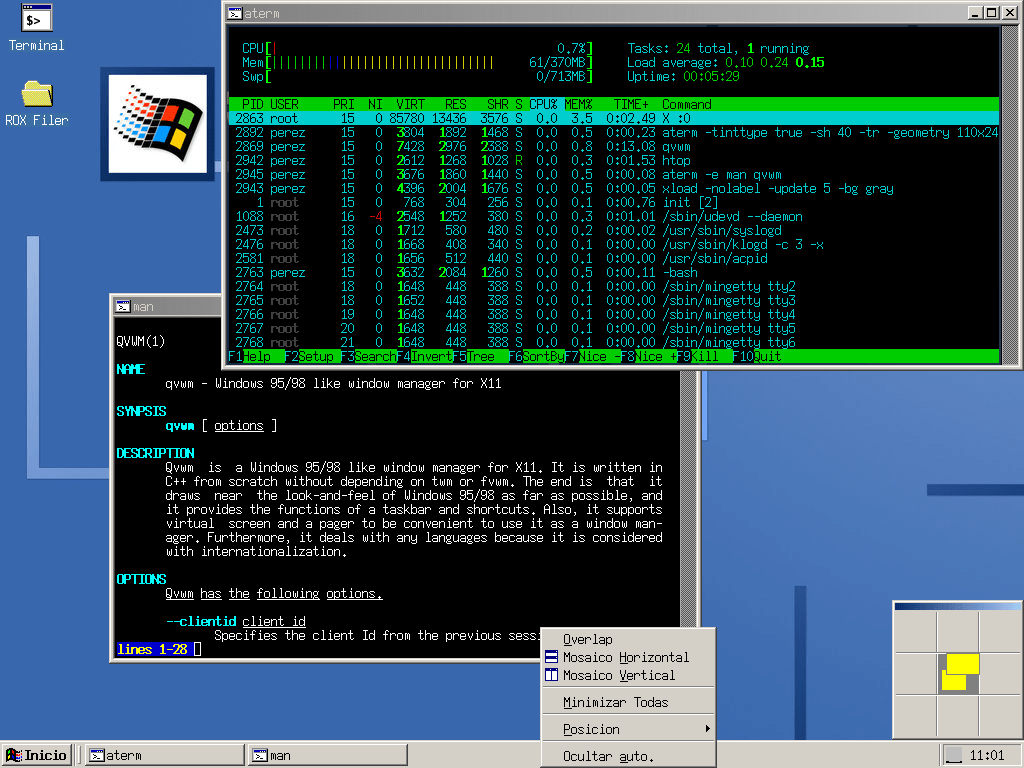Viewport: 1024px width, 768px height.
Task: Click F7 Nice - in htop footer
Action: coord(592,357)
